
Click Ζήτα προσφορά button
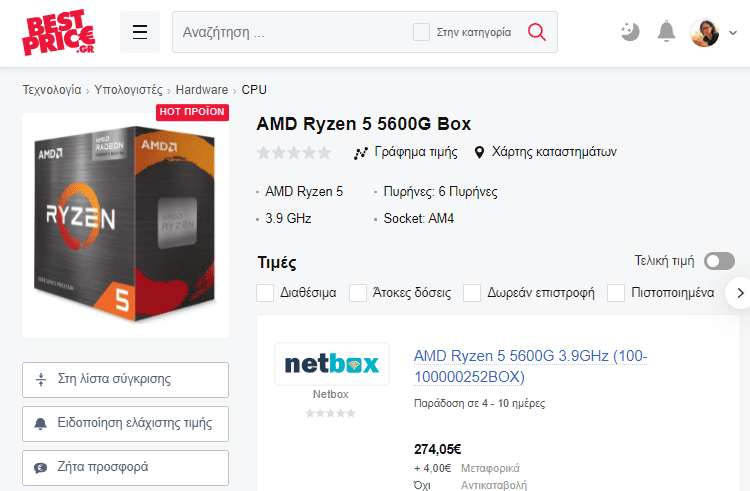pyautogui.click(x=125, y=468)
